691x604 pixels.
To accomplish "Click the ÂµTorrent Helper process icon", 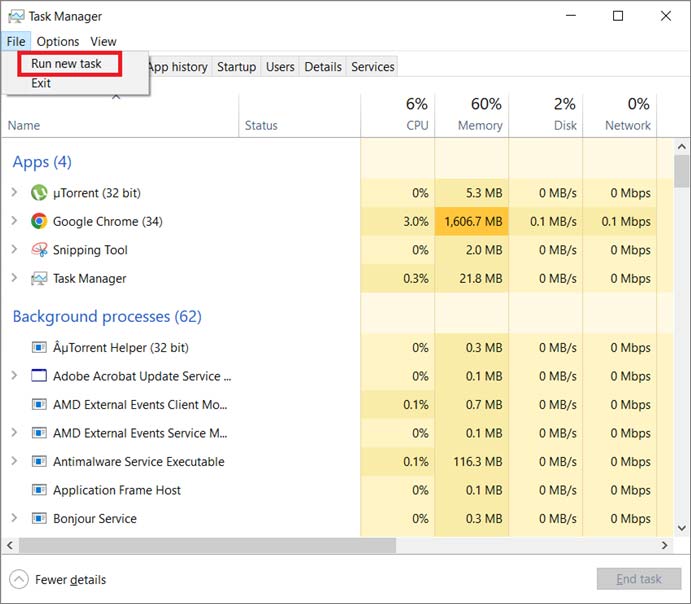I will pos(39,348).
